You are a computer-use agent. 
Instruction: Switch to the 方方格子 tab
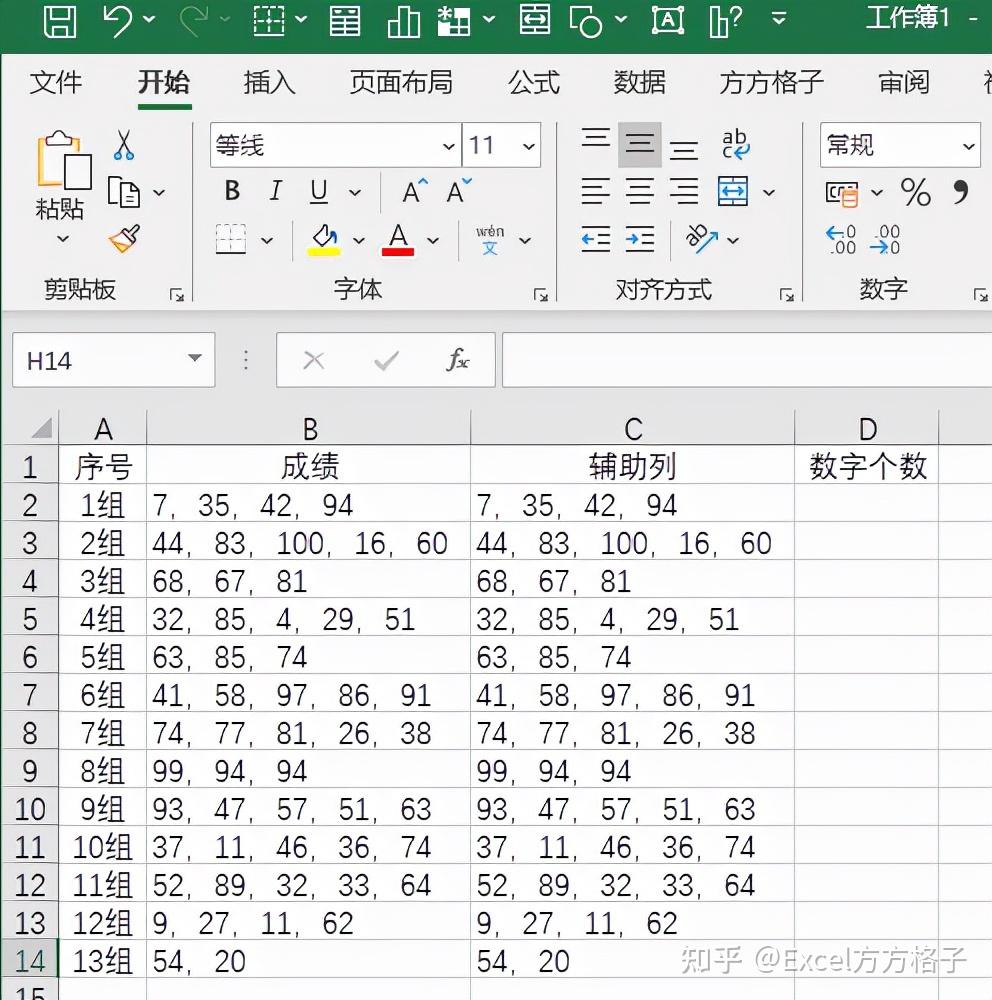pos(772,83)
